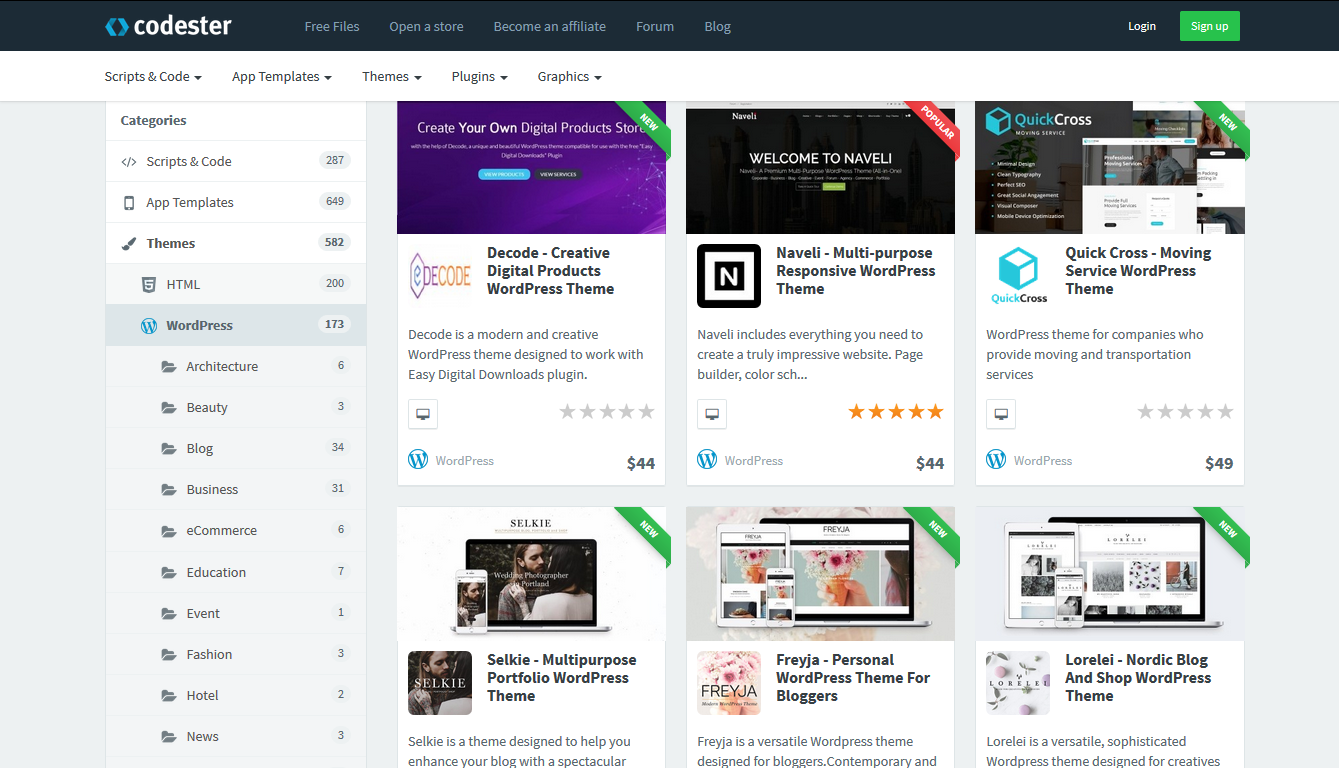Image resolution: width=1339 pixels, height=768 pixels.
Task: Select the Themes brush icon in sidebar
Action: [x=129, y=243]
